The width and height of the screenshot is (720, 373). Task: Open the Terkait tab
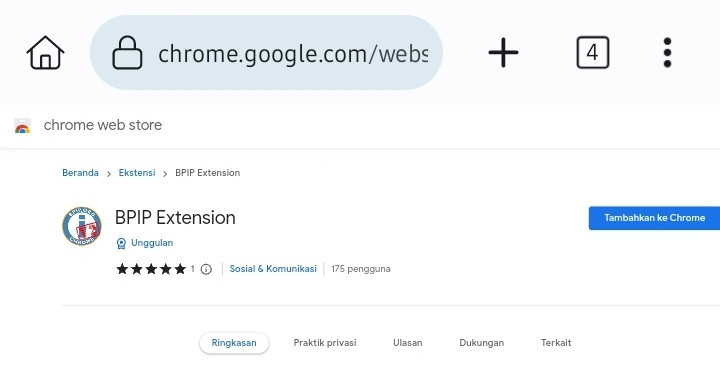[x=556, y=343]
